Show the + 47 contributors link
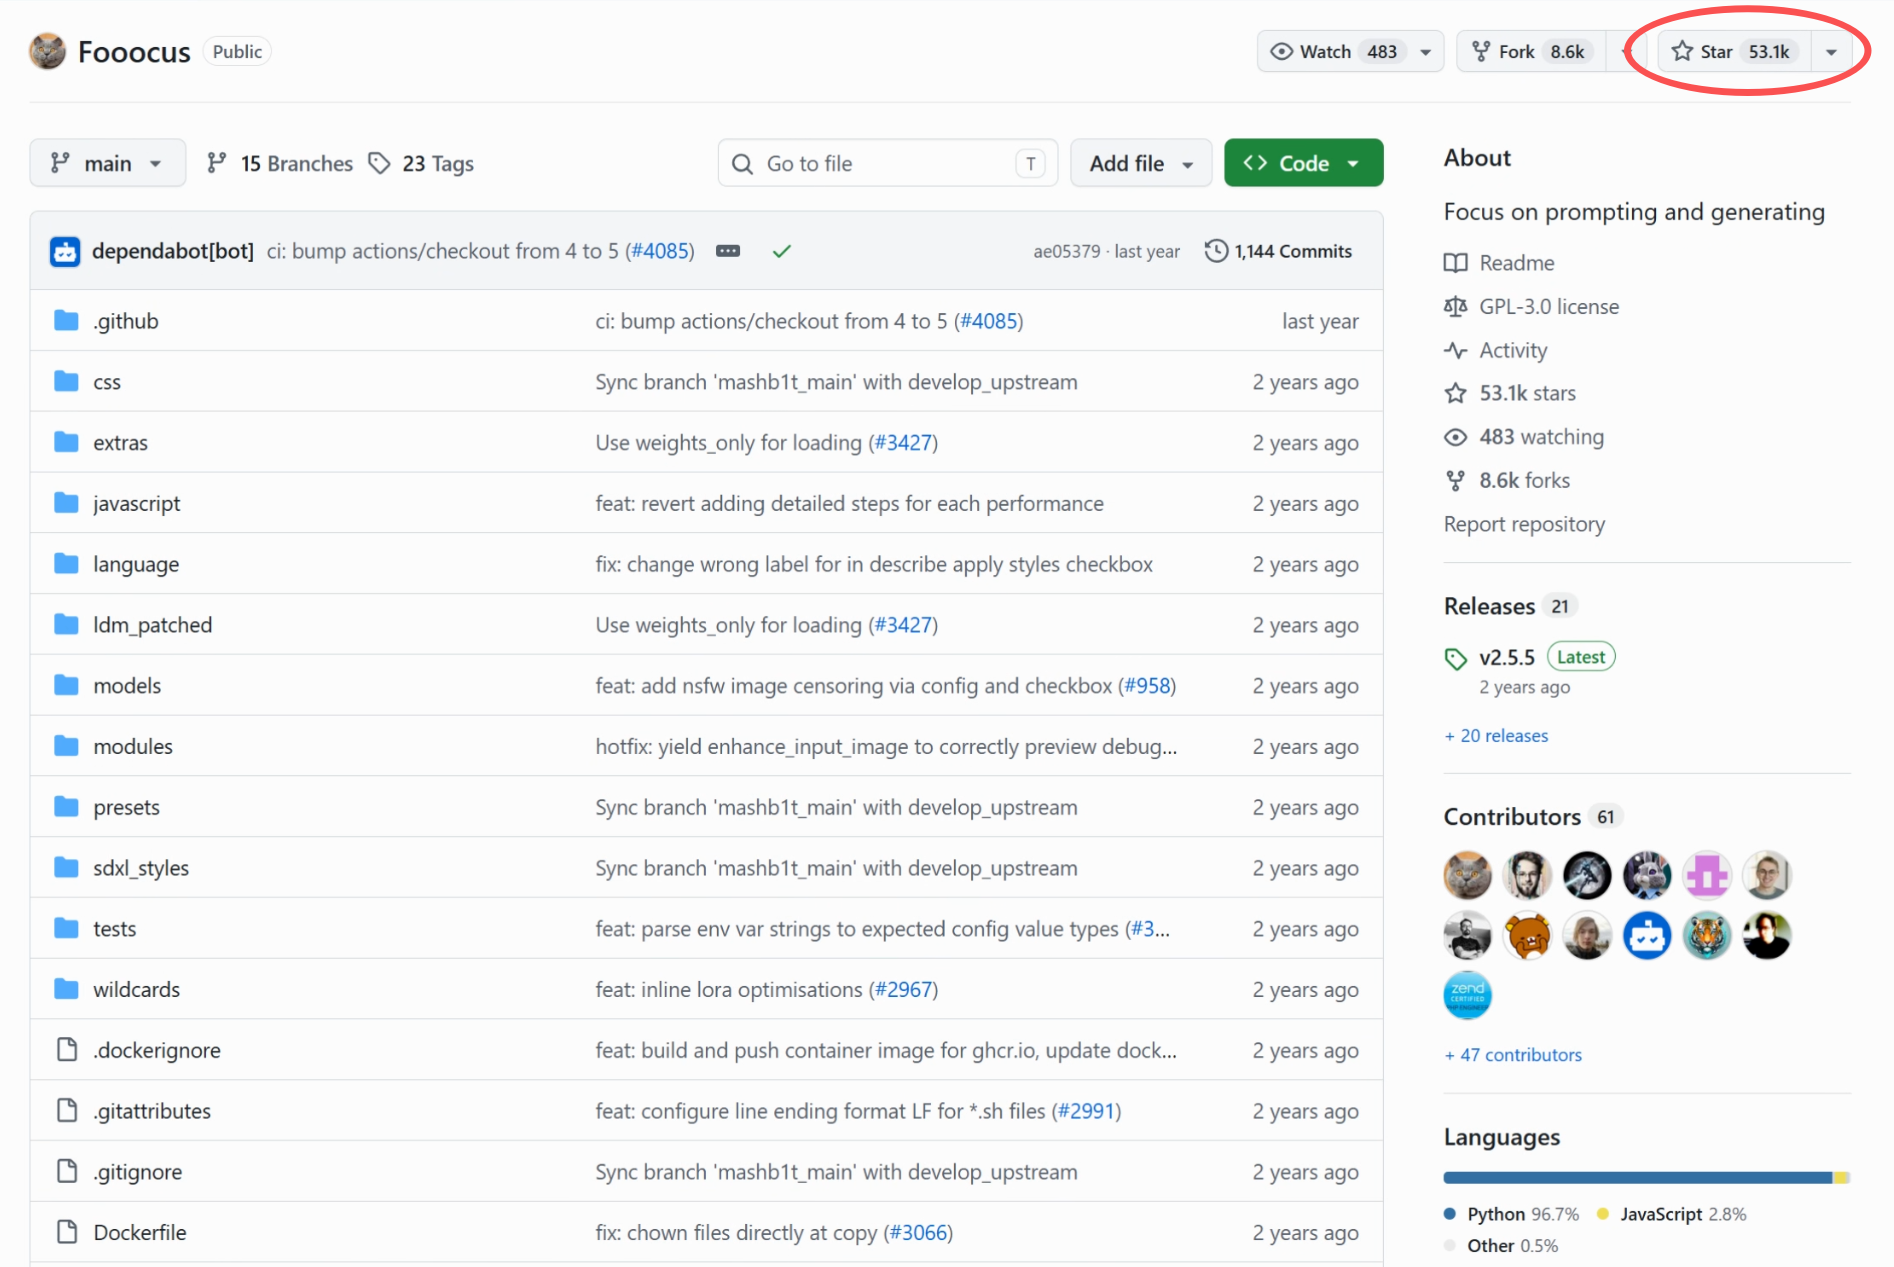 coord(1513,1054)
